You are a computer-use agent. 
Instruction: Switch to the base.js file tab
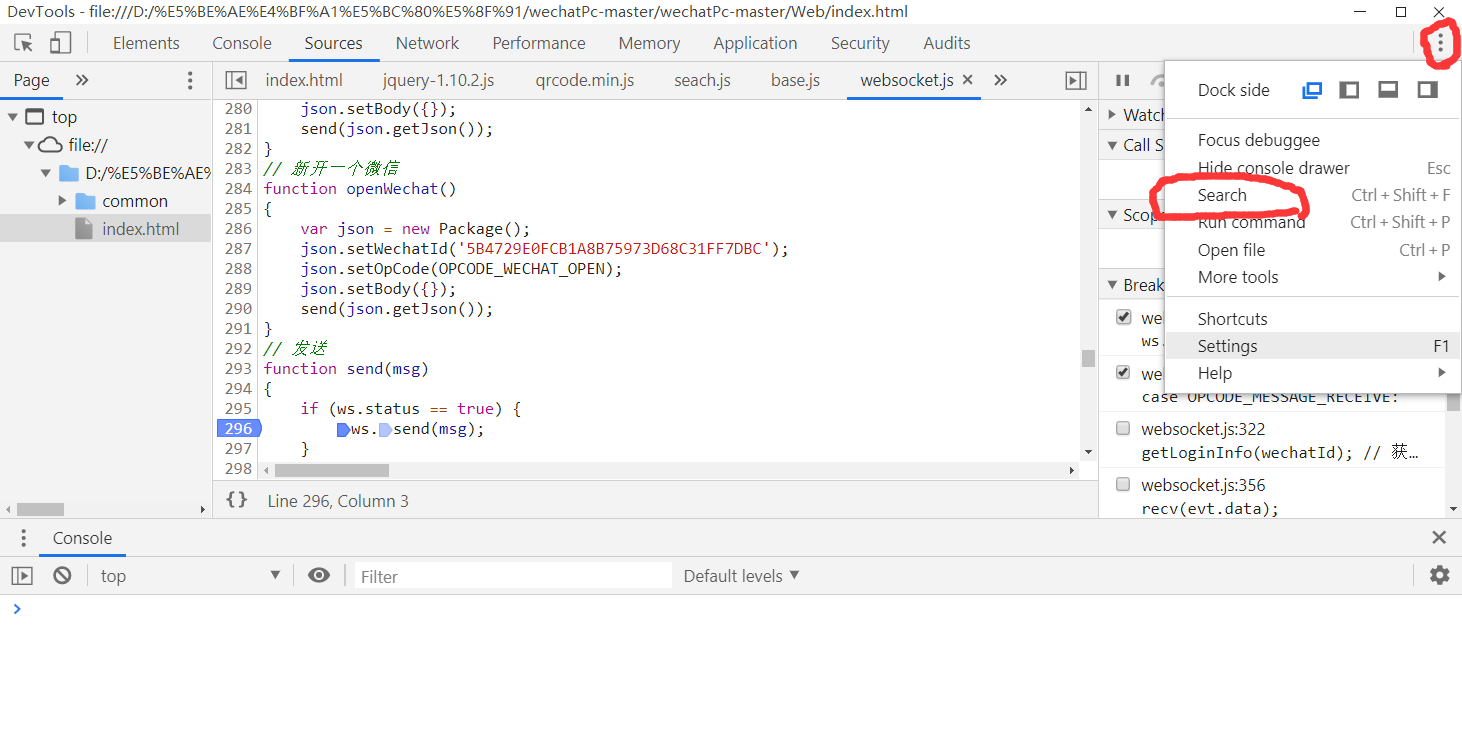pos(795,80)
